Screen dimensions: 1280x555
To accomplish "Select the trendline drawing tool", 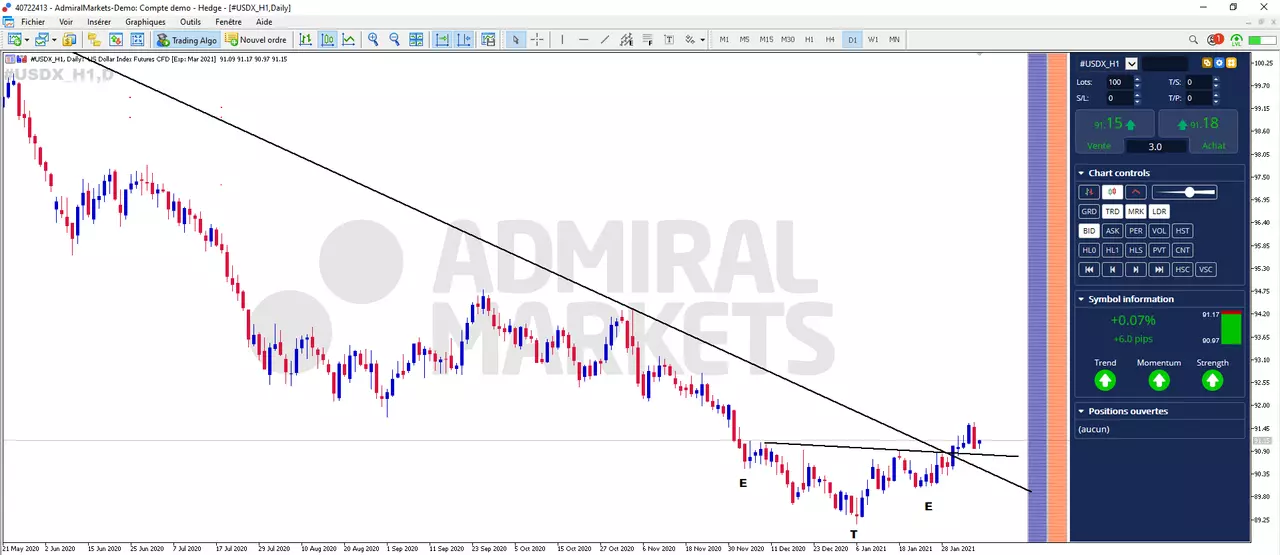I will pyautogui.click(x=605, y=40).
